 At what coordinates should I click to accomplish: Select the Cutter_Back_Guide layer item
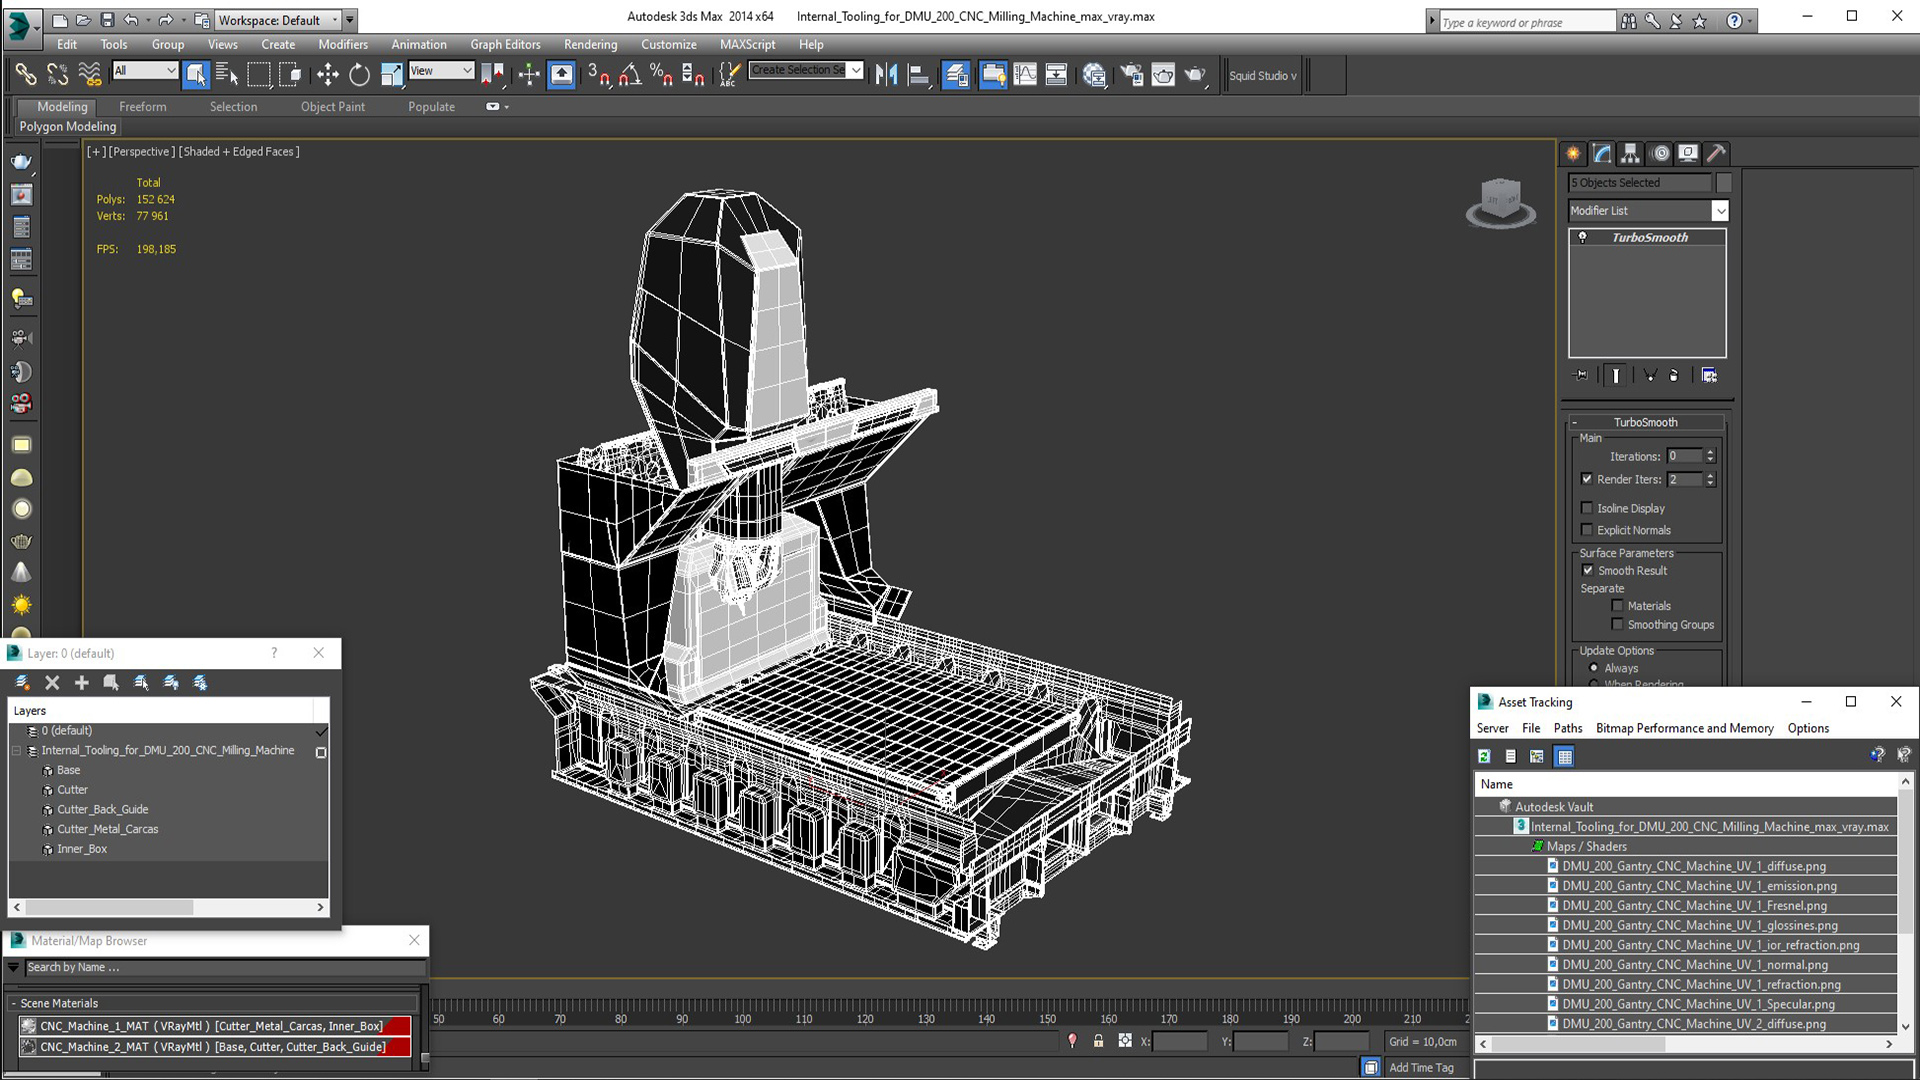pos(102,809)
